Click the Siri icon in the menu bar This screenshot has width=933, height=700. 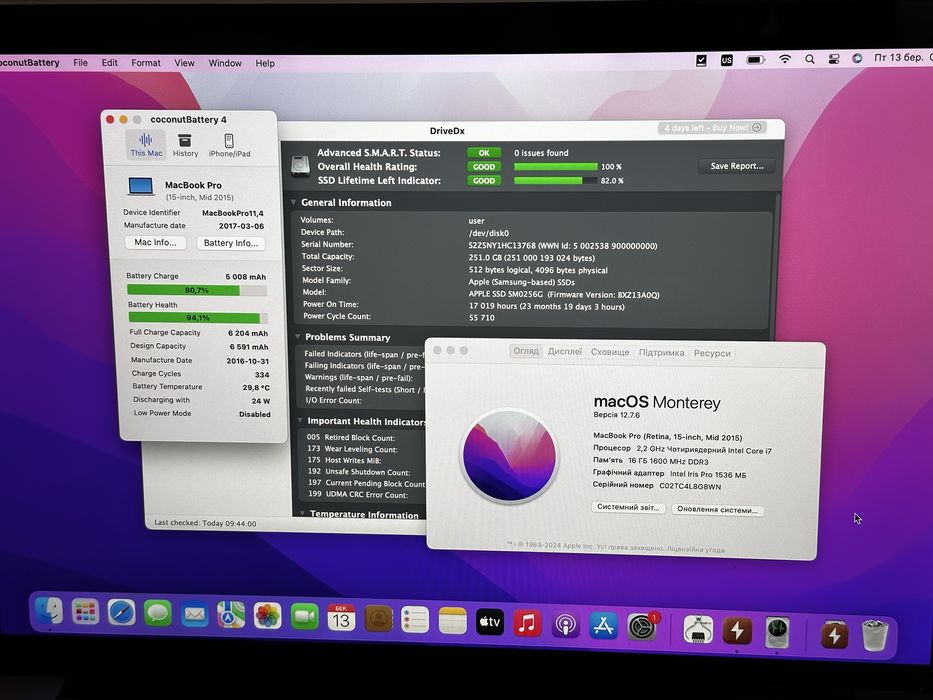tap(857, 58)
